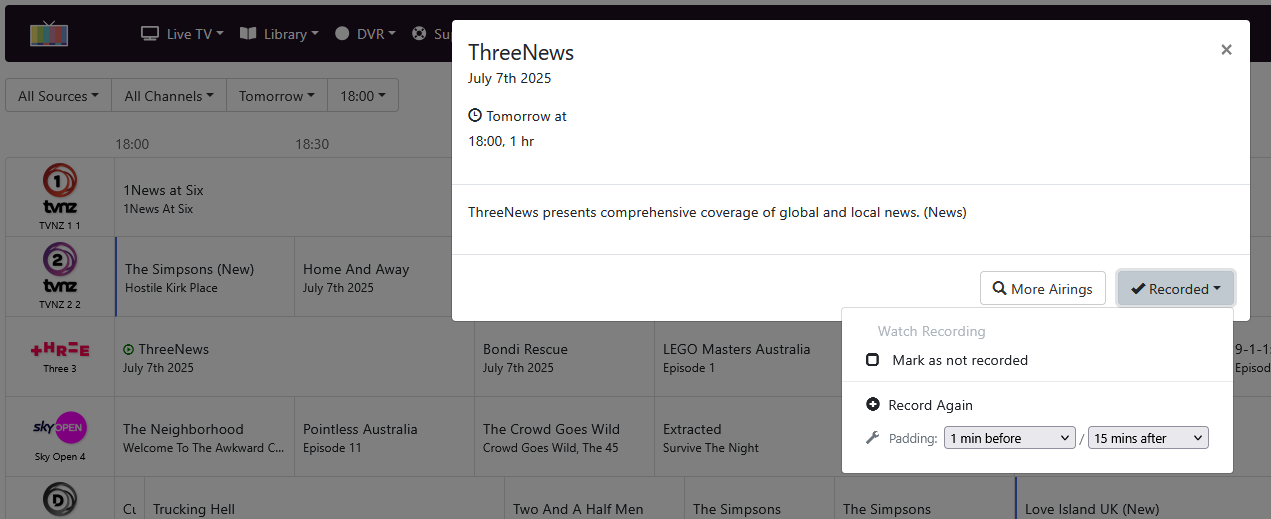Click the Record Again plus icon
Viewport: 1271px width, 519px height.
click(x=873, y=405)
